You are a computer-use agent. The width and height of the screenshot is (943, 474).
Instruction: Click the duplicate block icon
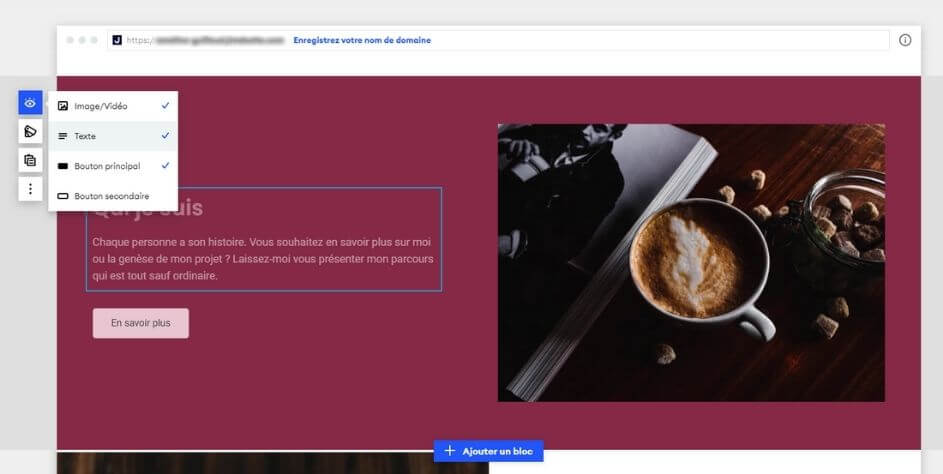(30, 160)
